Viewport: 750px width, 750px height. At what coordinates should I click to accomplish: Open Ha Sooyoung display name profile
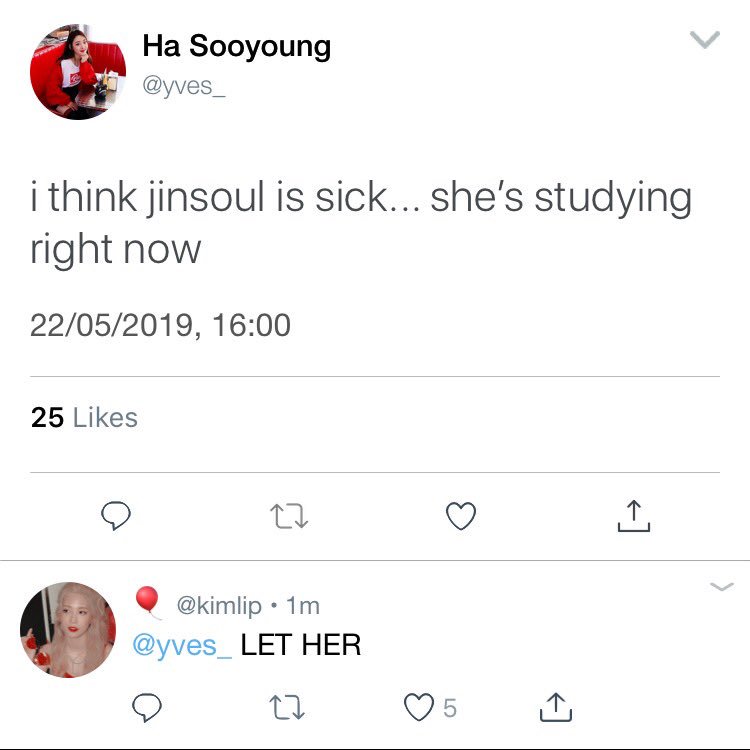coord(237,47)
